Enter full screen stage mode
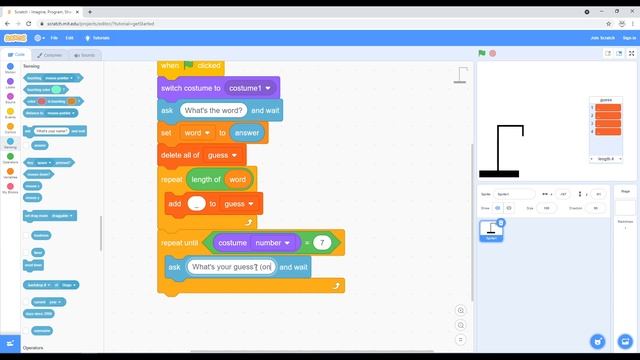 631,53
